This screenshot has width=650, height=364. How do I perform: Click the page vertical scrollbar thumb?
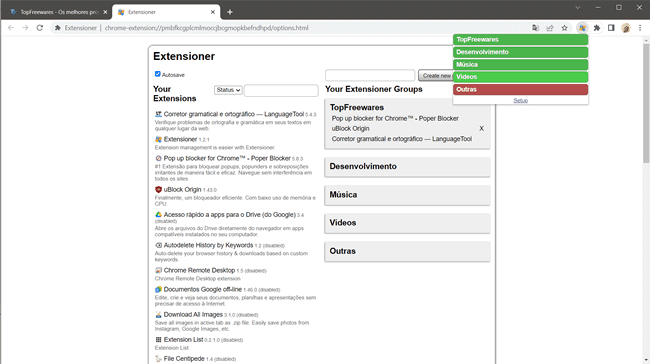pos(646,103)
